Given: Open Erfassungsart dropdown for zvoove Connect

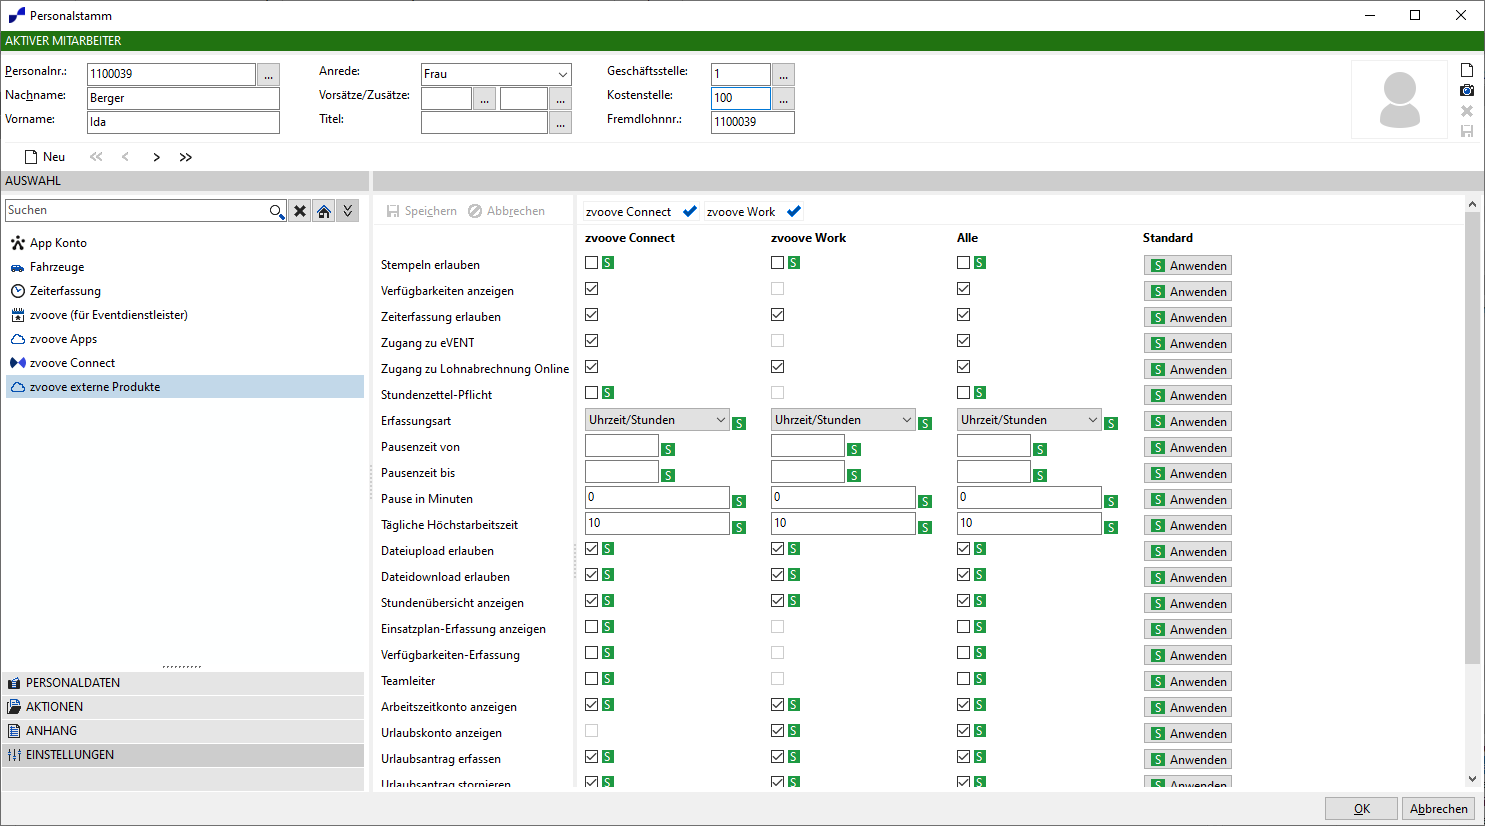Looking at the screenshot, I should (720, 421).
